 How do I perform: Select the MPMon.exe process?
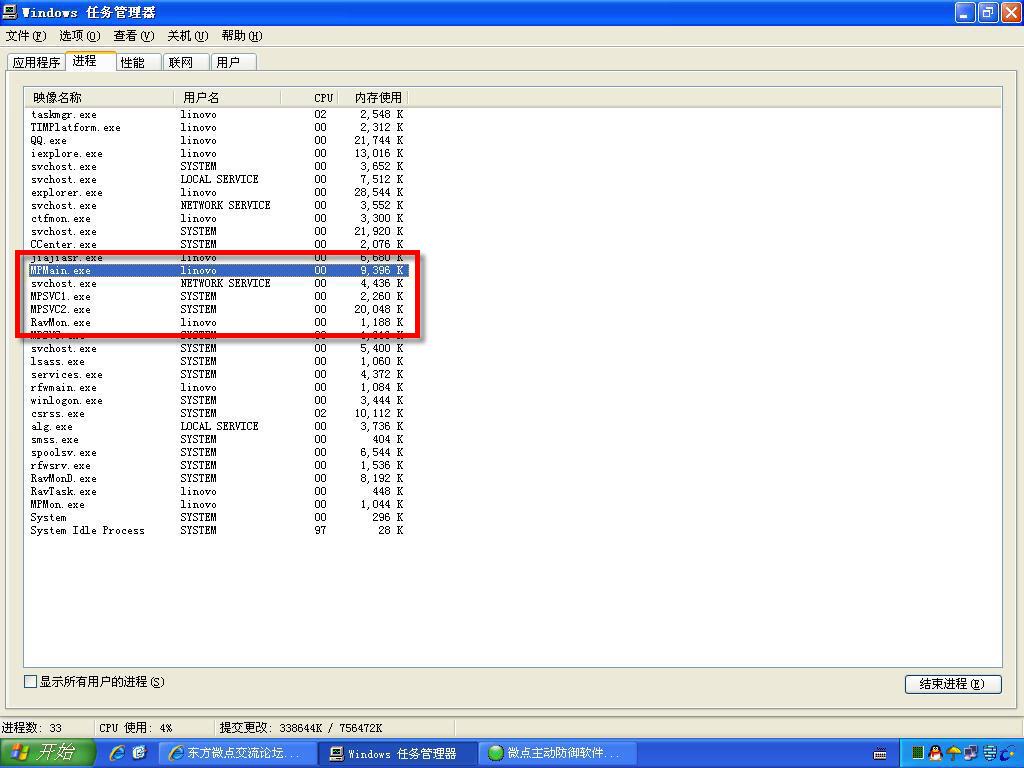tap(217, 504)
